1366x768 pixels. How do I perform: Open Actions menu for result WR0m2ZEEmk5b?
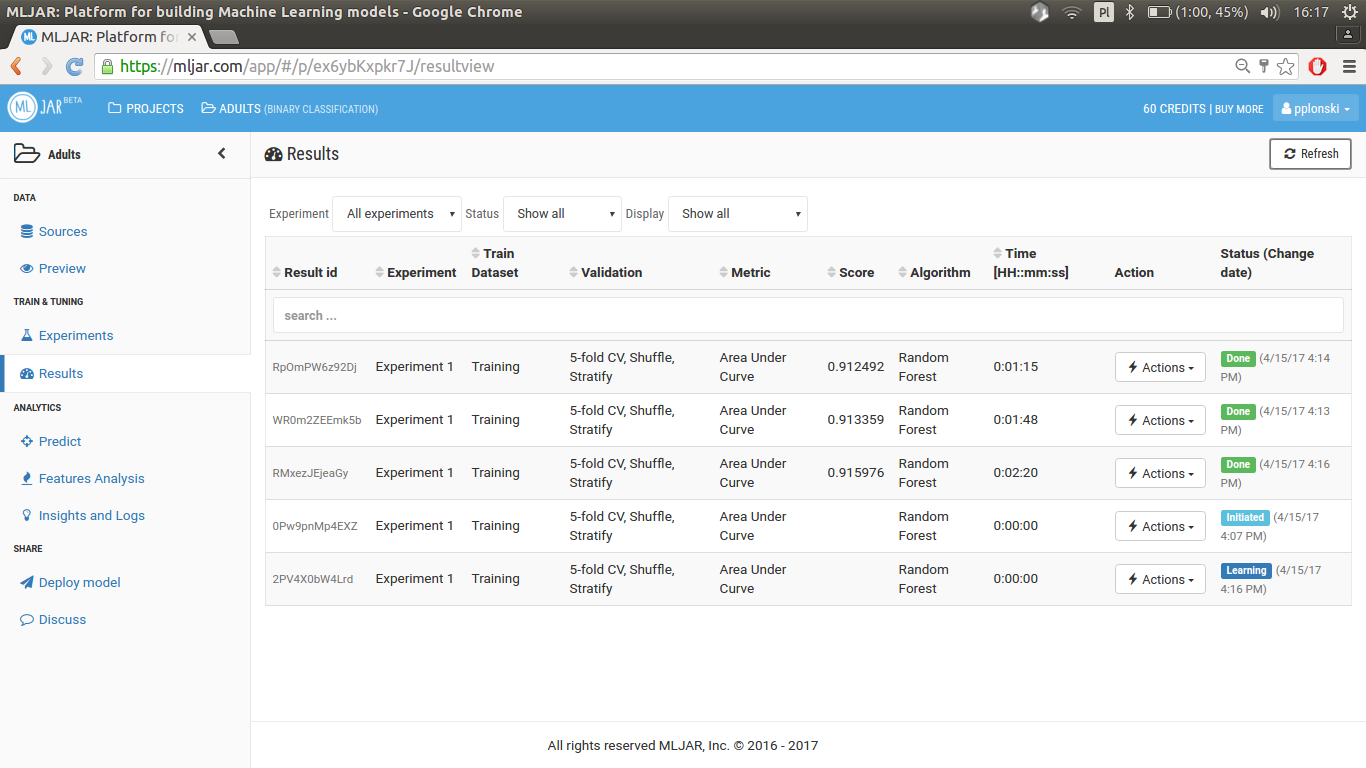click(x=1160, y=420)
